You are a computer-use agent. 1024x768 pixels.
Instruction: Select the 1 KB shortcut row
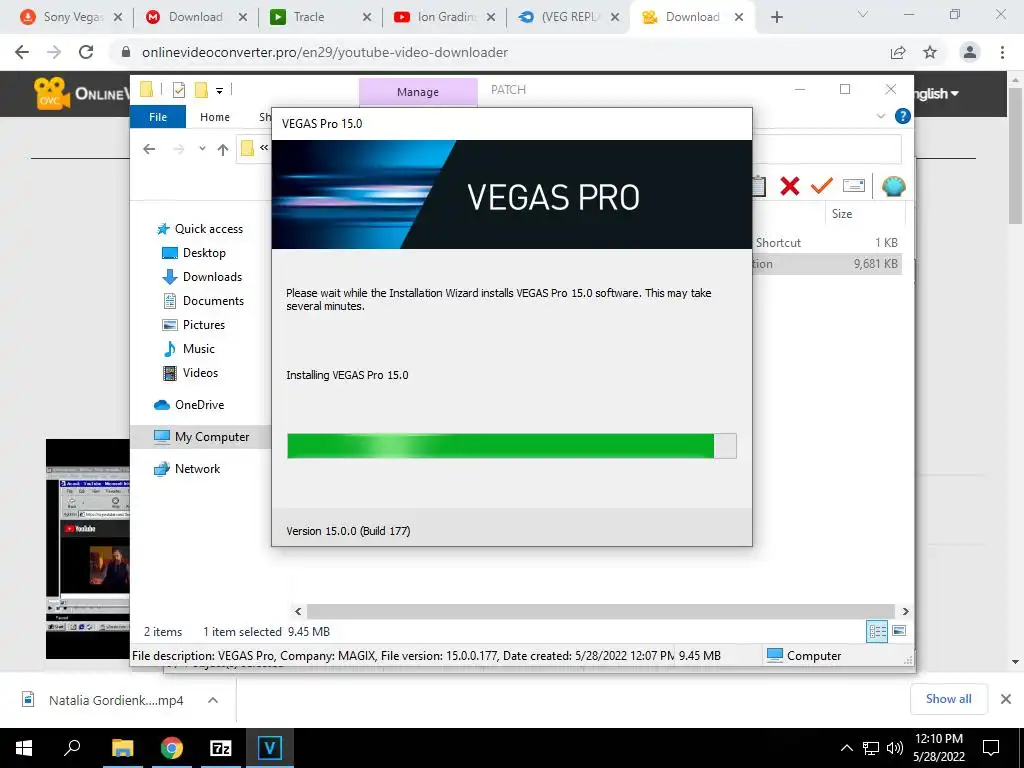pyautogui.click(x=827, y=242)
